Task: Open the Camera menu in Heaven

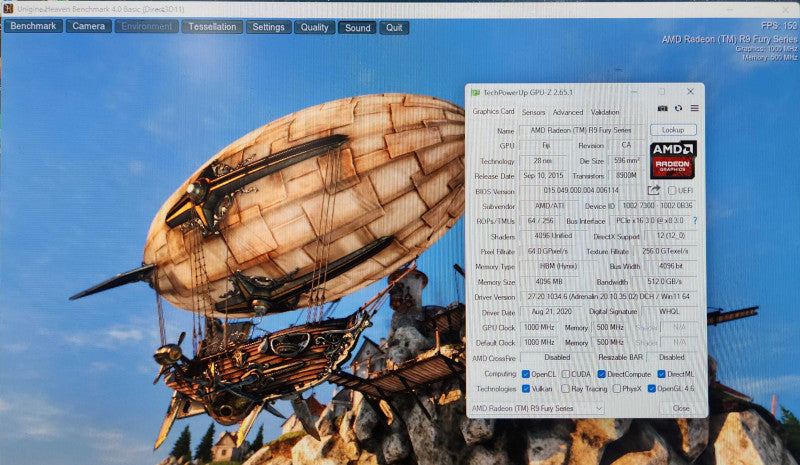Action: pyautogui.click(x=88, y=26)
